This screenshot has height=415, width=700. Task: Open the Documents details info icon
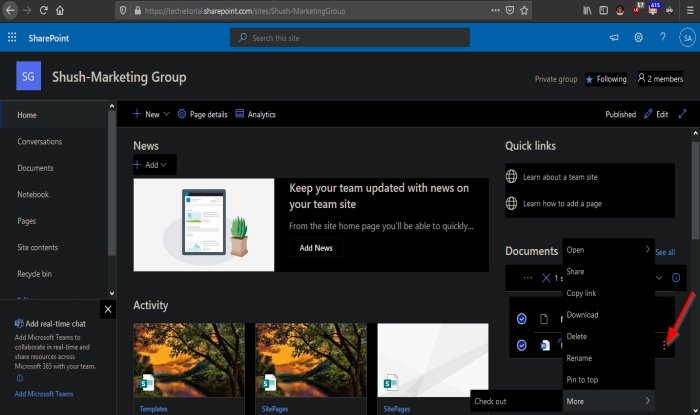676,278
